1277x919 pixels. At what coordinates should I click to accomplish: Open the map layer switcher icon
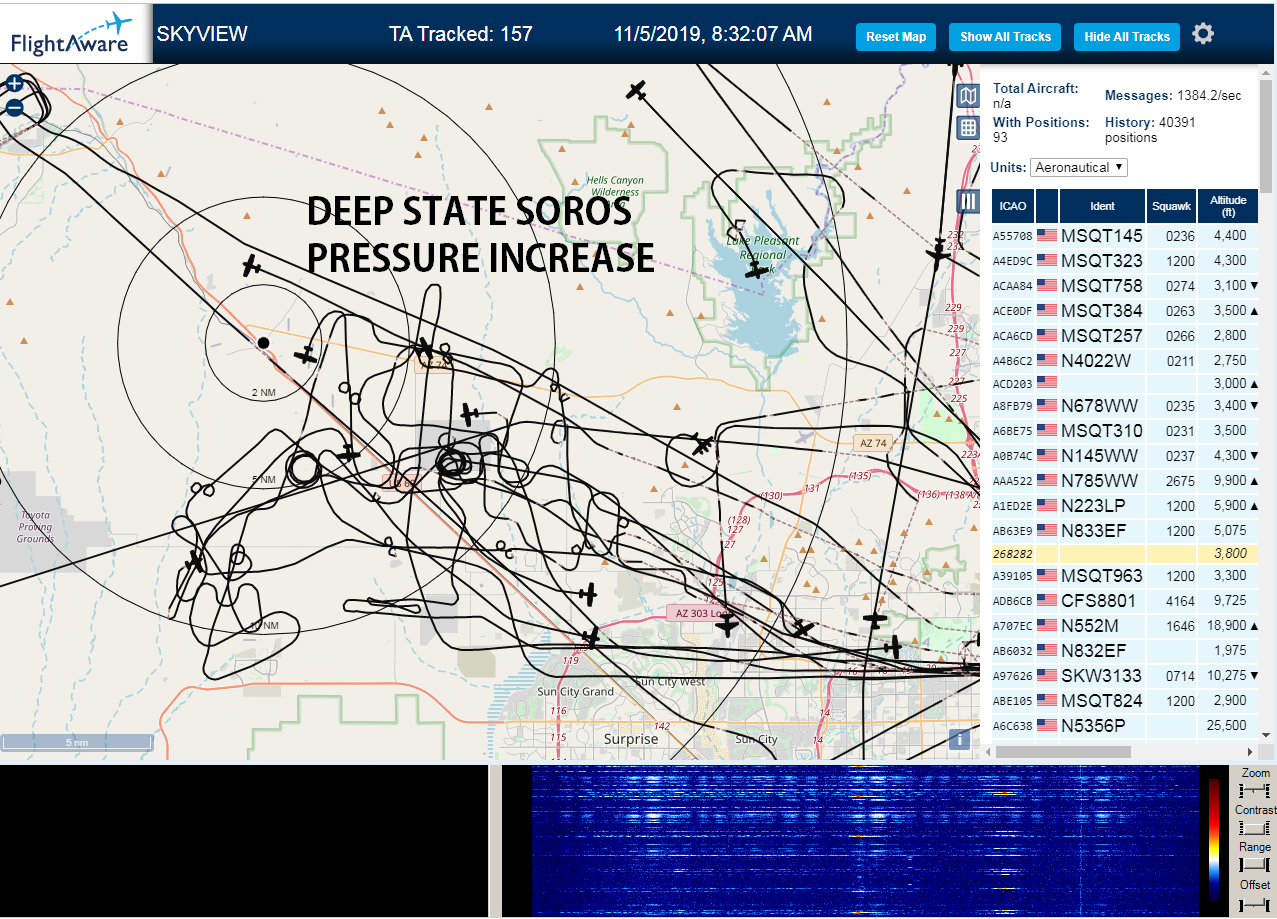click(x=968, y=96)
